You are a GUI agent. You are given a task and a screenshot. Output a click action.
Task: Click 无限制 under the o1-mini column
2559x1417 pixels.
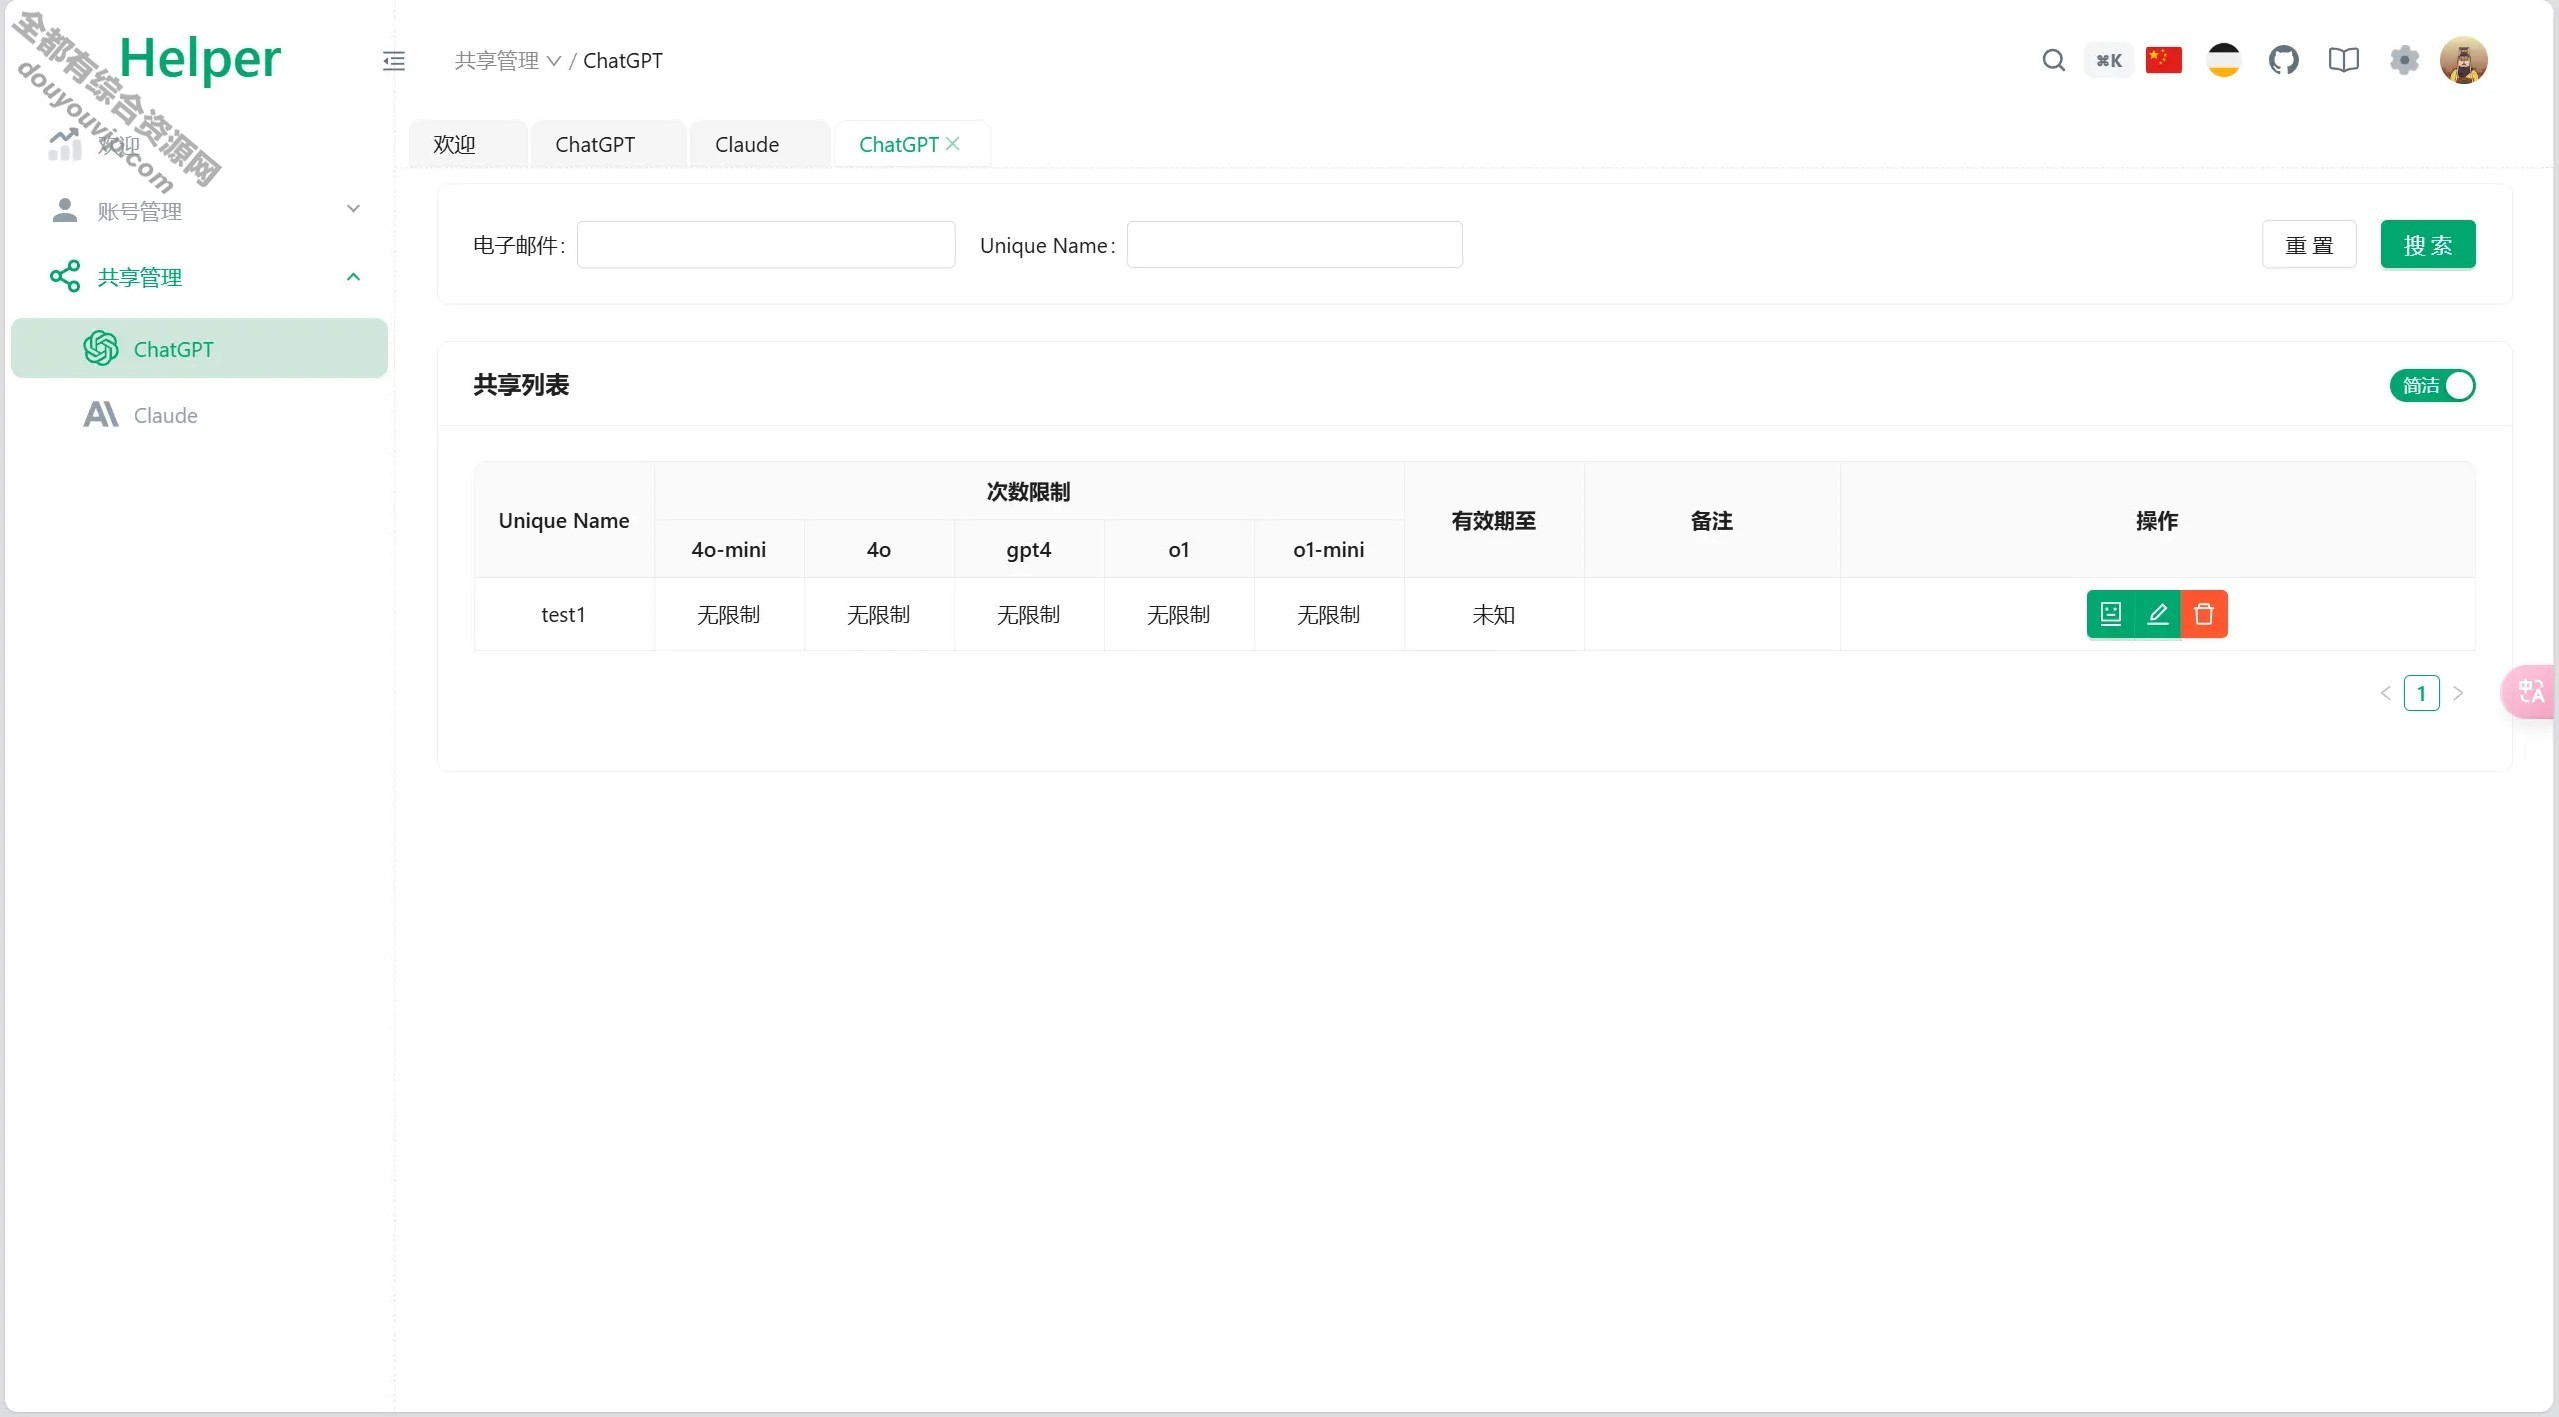point(1329,614)
